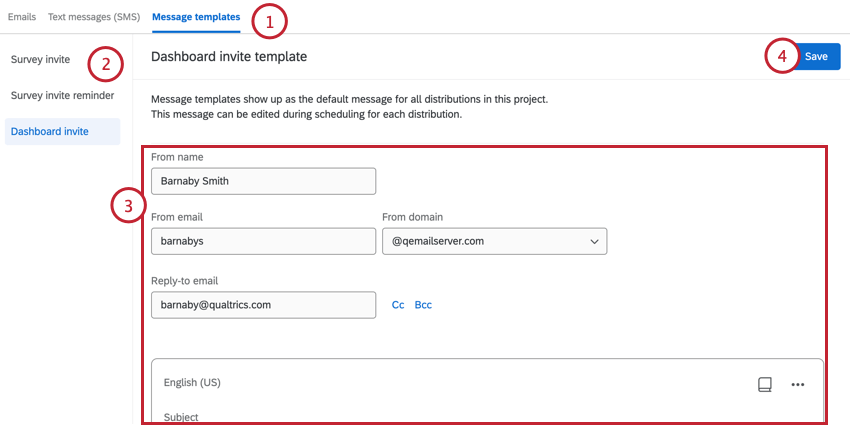Choose Dashboard invite in sidebar

(x=50, y=131)
